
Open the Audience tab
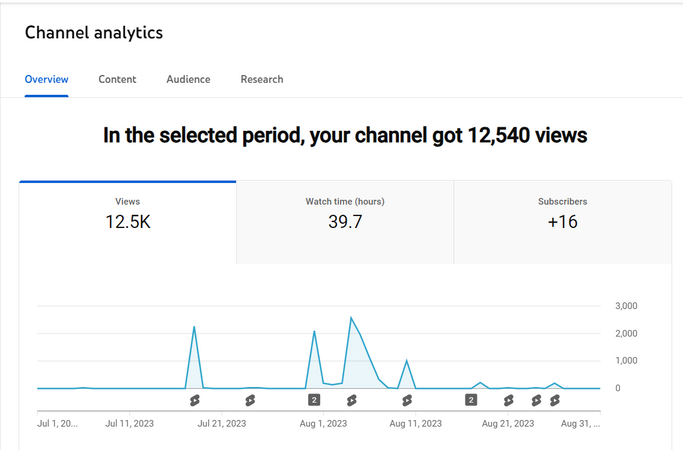pos(188,79)
